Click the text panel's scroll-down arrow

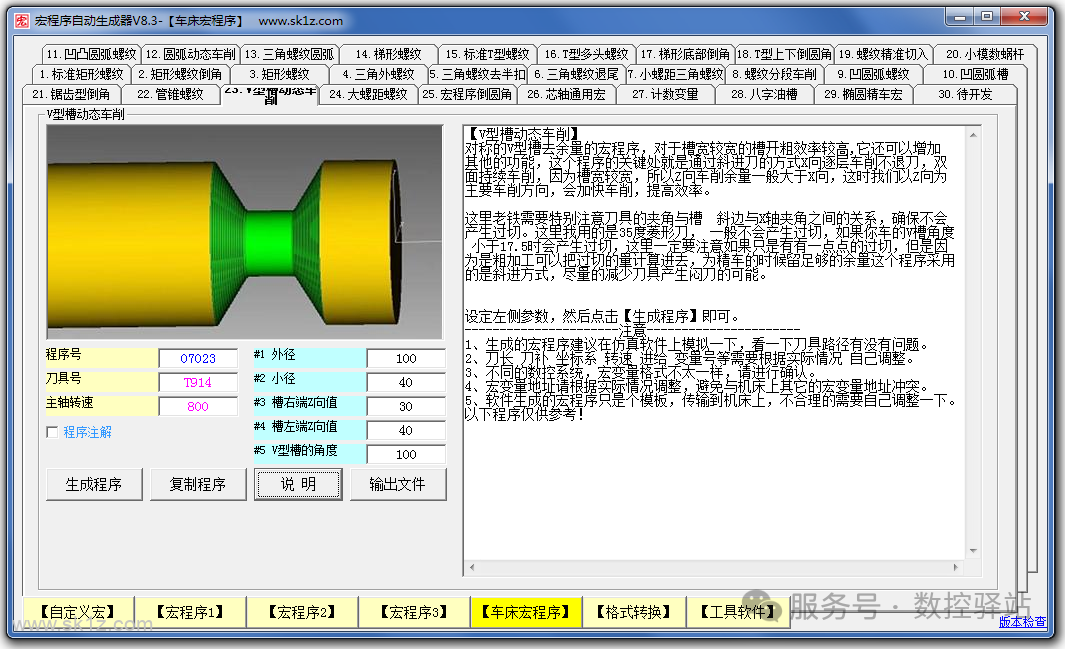(973, 551)
